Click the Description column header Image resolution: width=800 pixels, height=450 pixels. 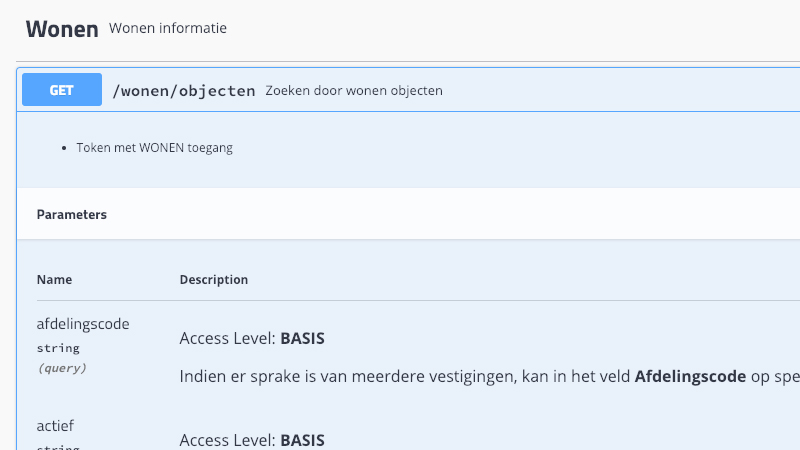coord(214,280)
